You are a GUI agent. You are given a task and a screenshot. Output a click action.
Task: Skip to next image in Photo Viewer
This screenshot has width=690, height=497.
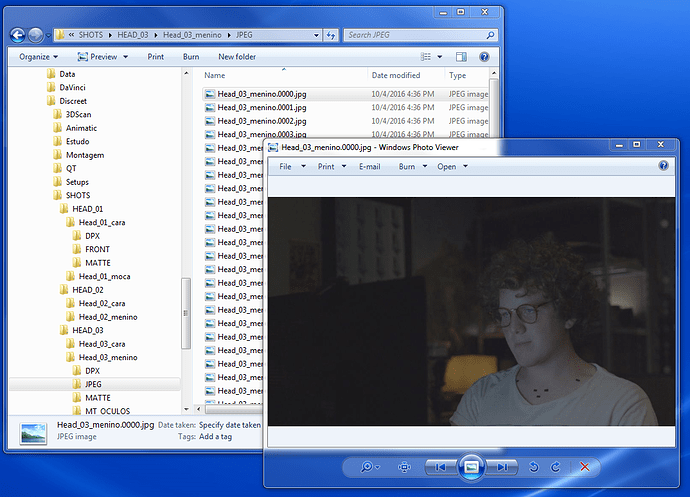pos(503,467)
